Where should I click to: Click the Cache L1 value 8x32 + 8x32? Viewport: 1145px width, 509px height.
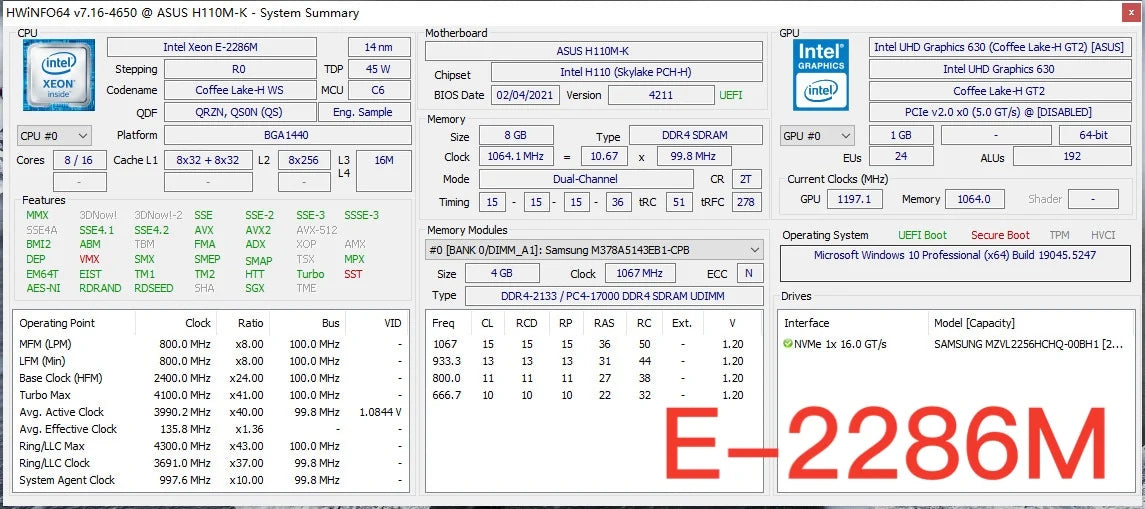click(x=208, y=160)
